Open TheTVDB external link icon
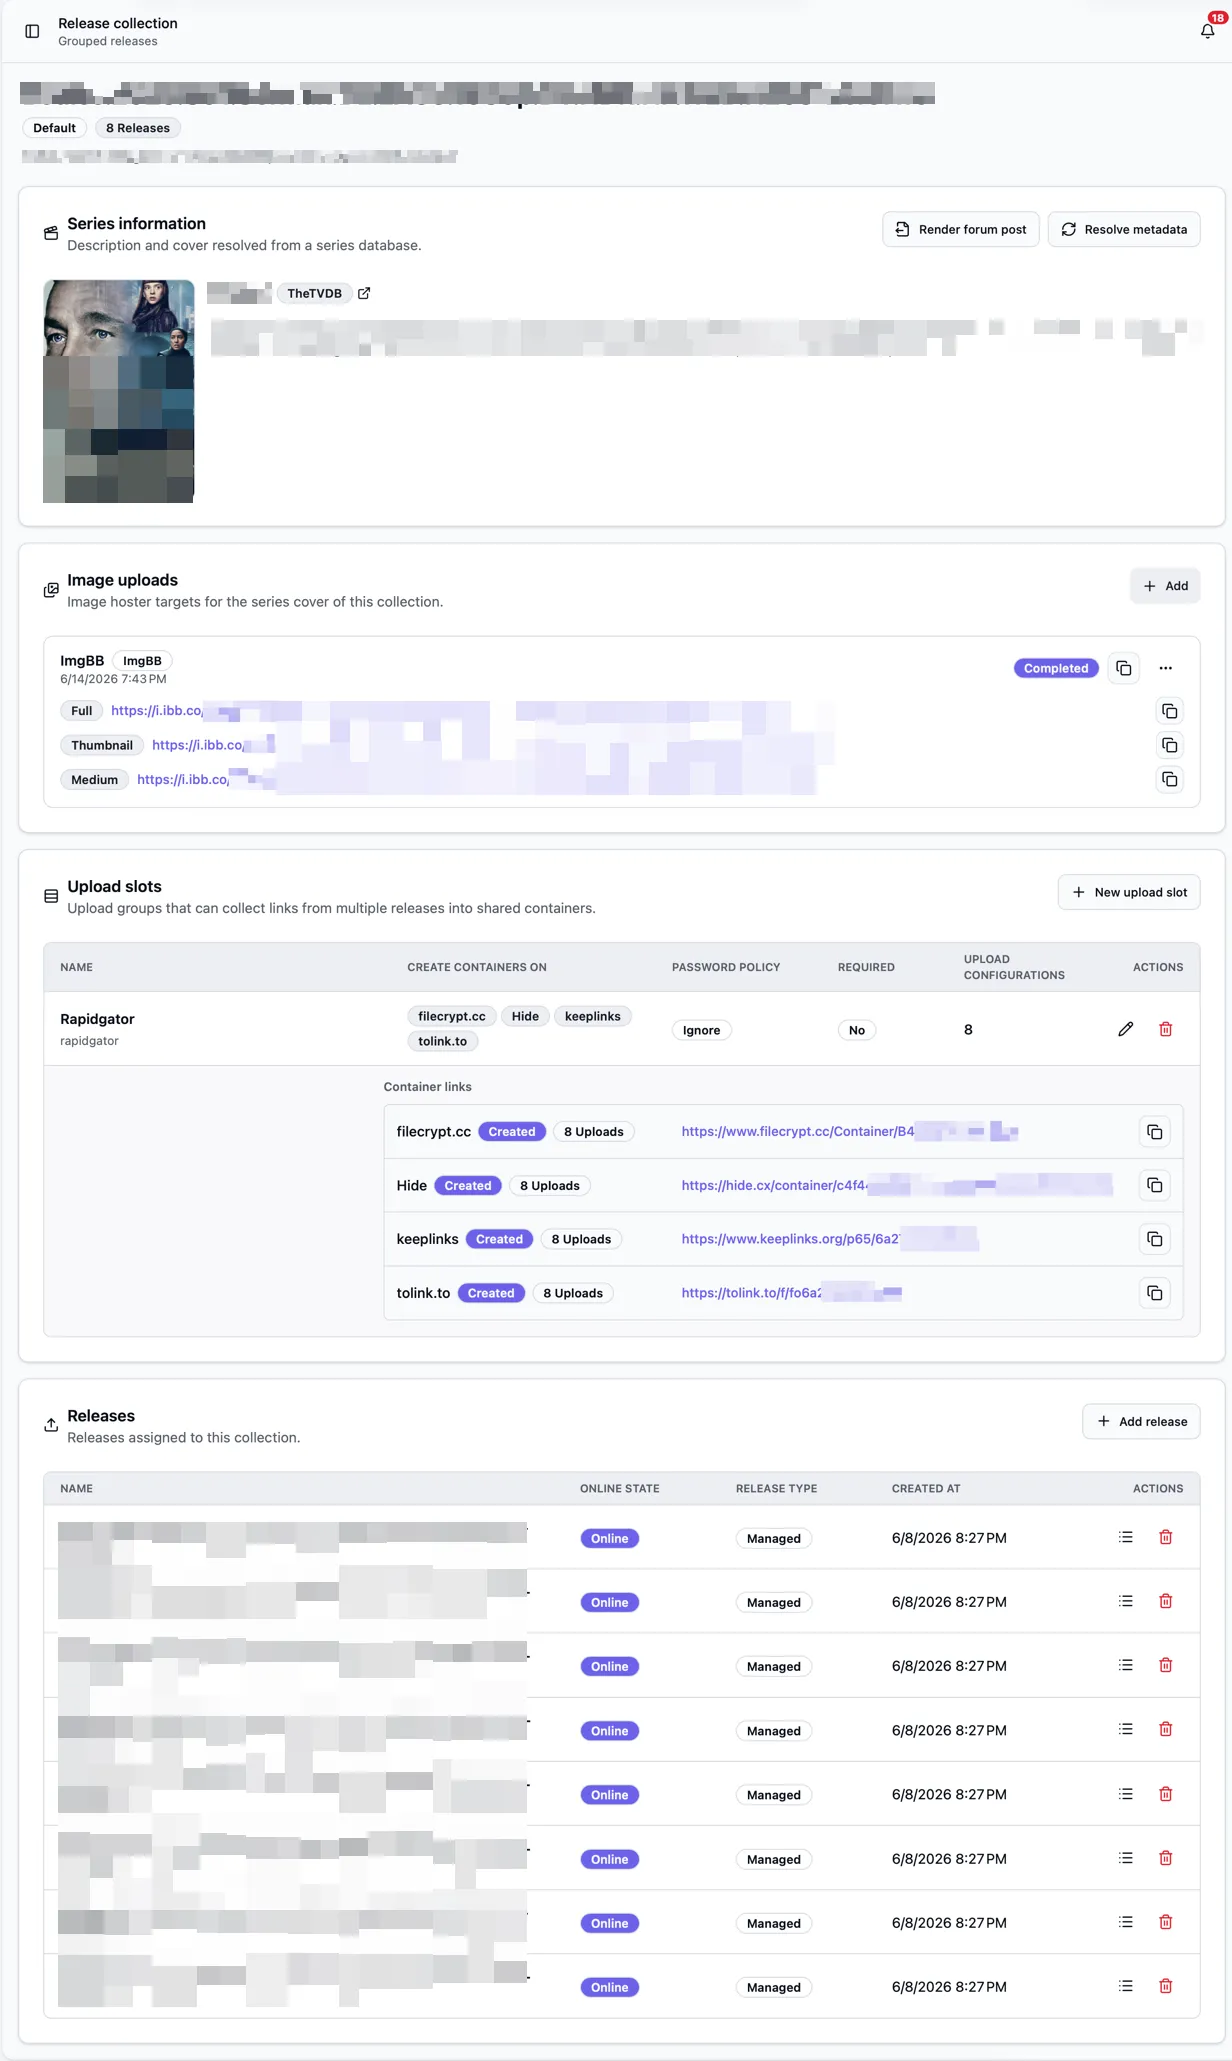Screen dimensions: 1232x2061 (x=364, y=293)
